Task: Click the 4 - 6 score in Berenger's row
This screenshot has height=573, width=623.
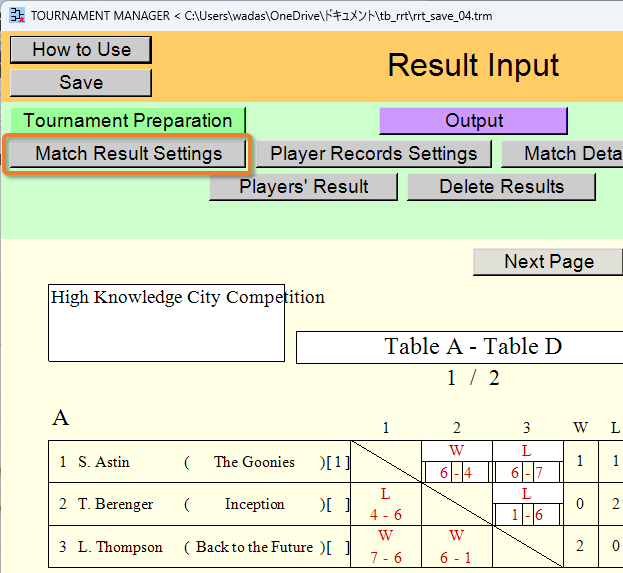Action: point(385,515)
